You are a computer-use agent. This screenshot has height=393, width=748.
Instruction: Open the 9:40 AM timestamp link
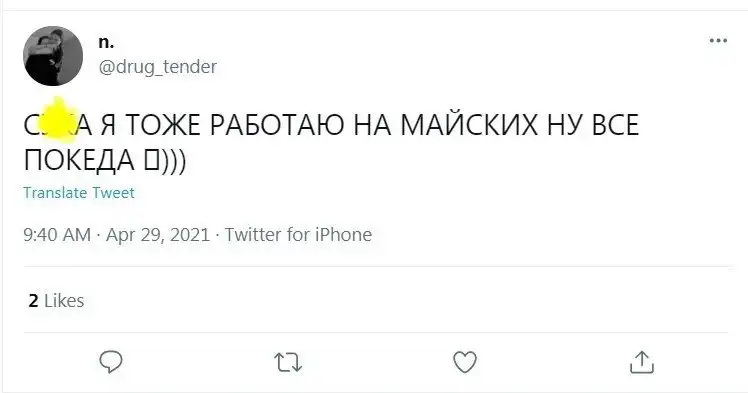tap(57, 235)
